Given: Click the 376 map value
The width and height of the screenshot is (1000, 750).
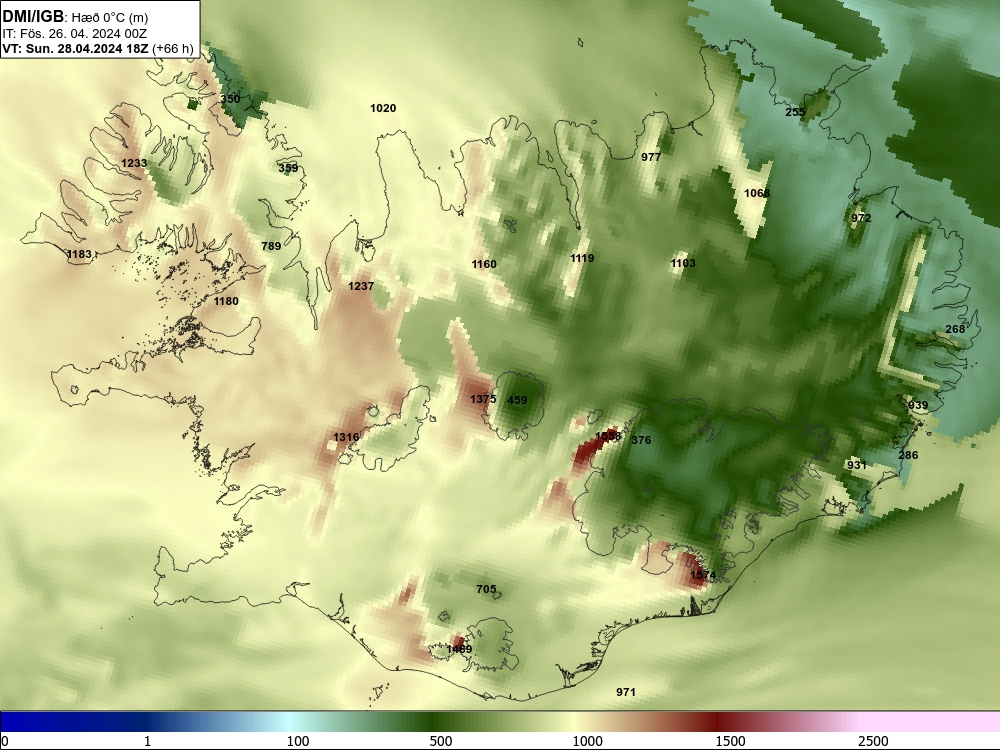Looking at the screenshot, I should pyautogui.click(x=642, y=440).
